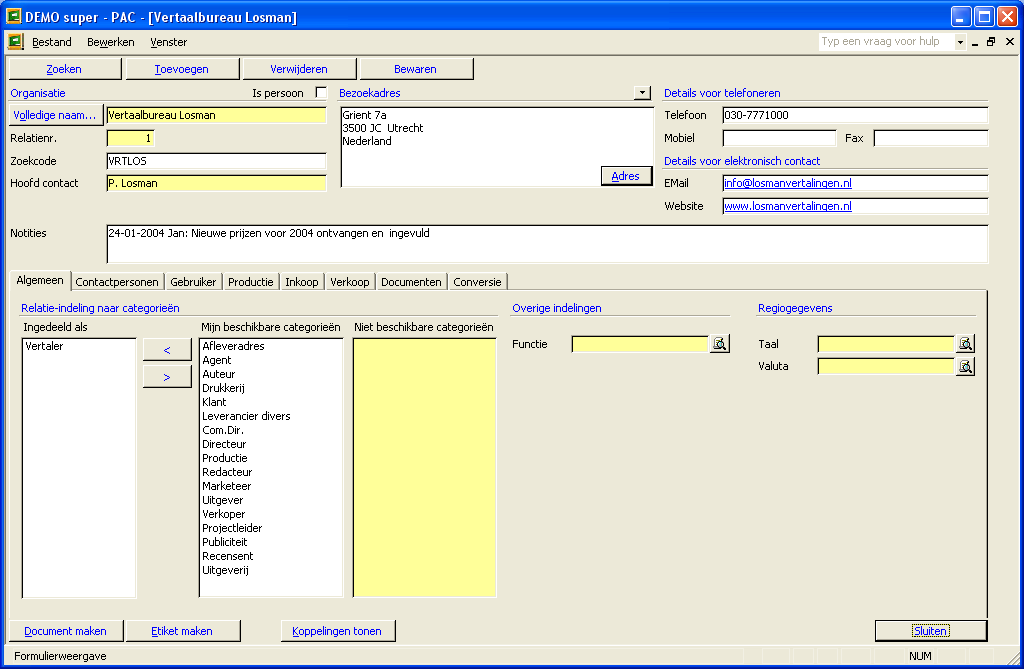Click the Taal input field

(x=886, y=344)
